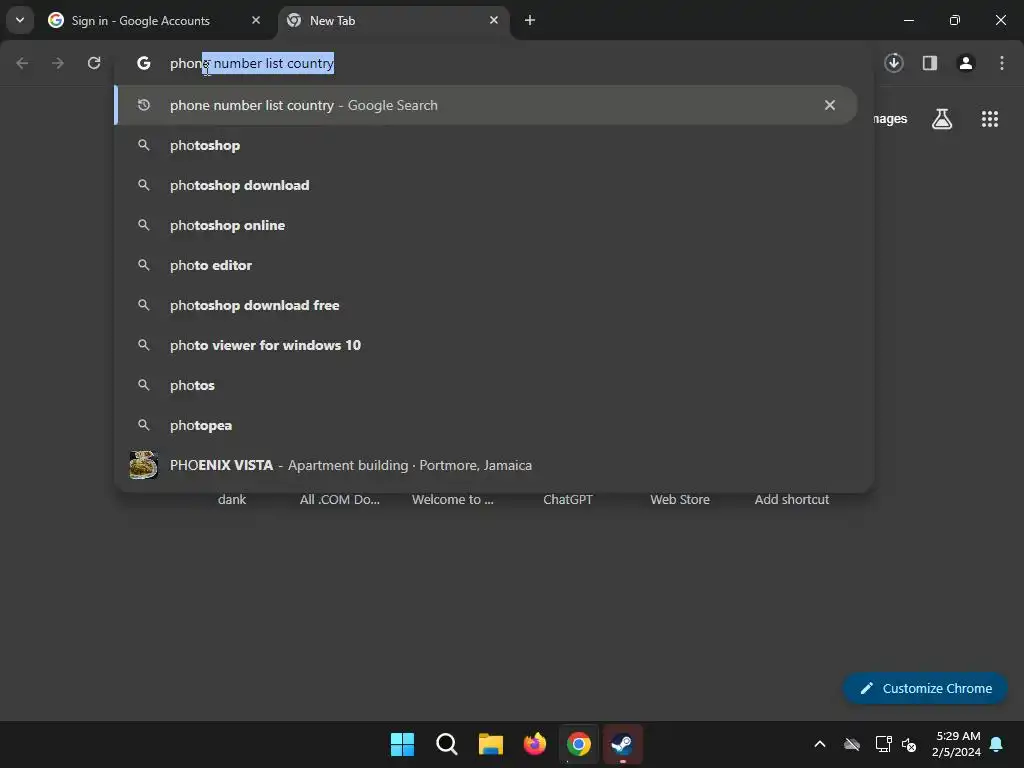Toggle the Chrome side panel

[x=929, y=63]
